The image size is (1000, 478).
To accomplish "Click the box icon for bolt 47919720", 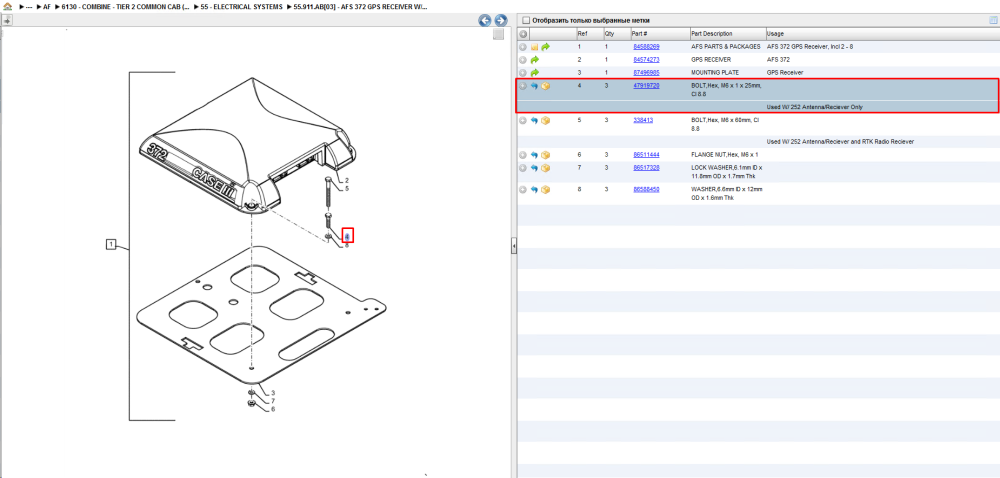I will [546, 86].
